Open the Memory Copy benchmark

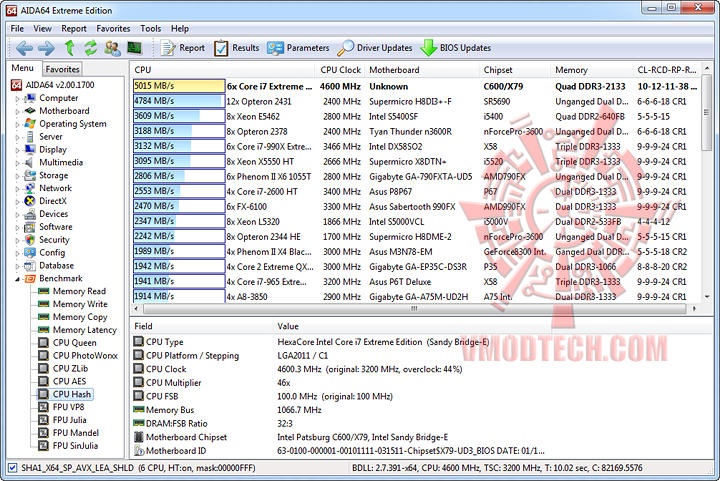[80, 317]
